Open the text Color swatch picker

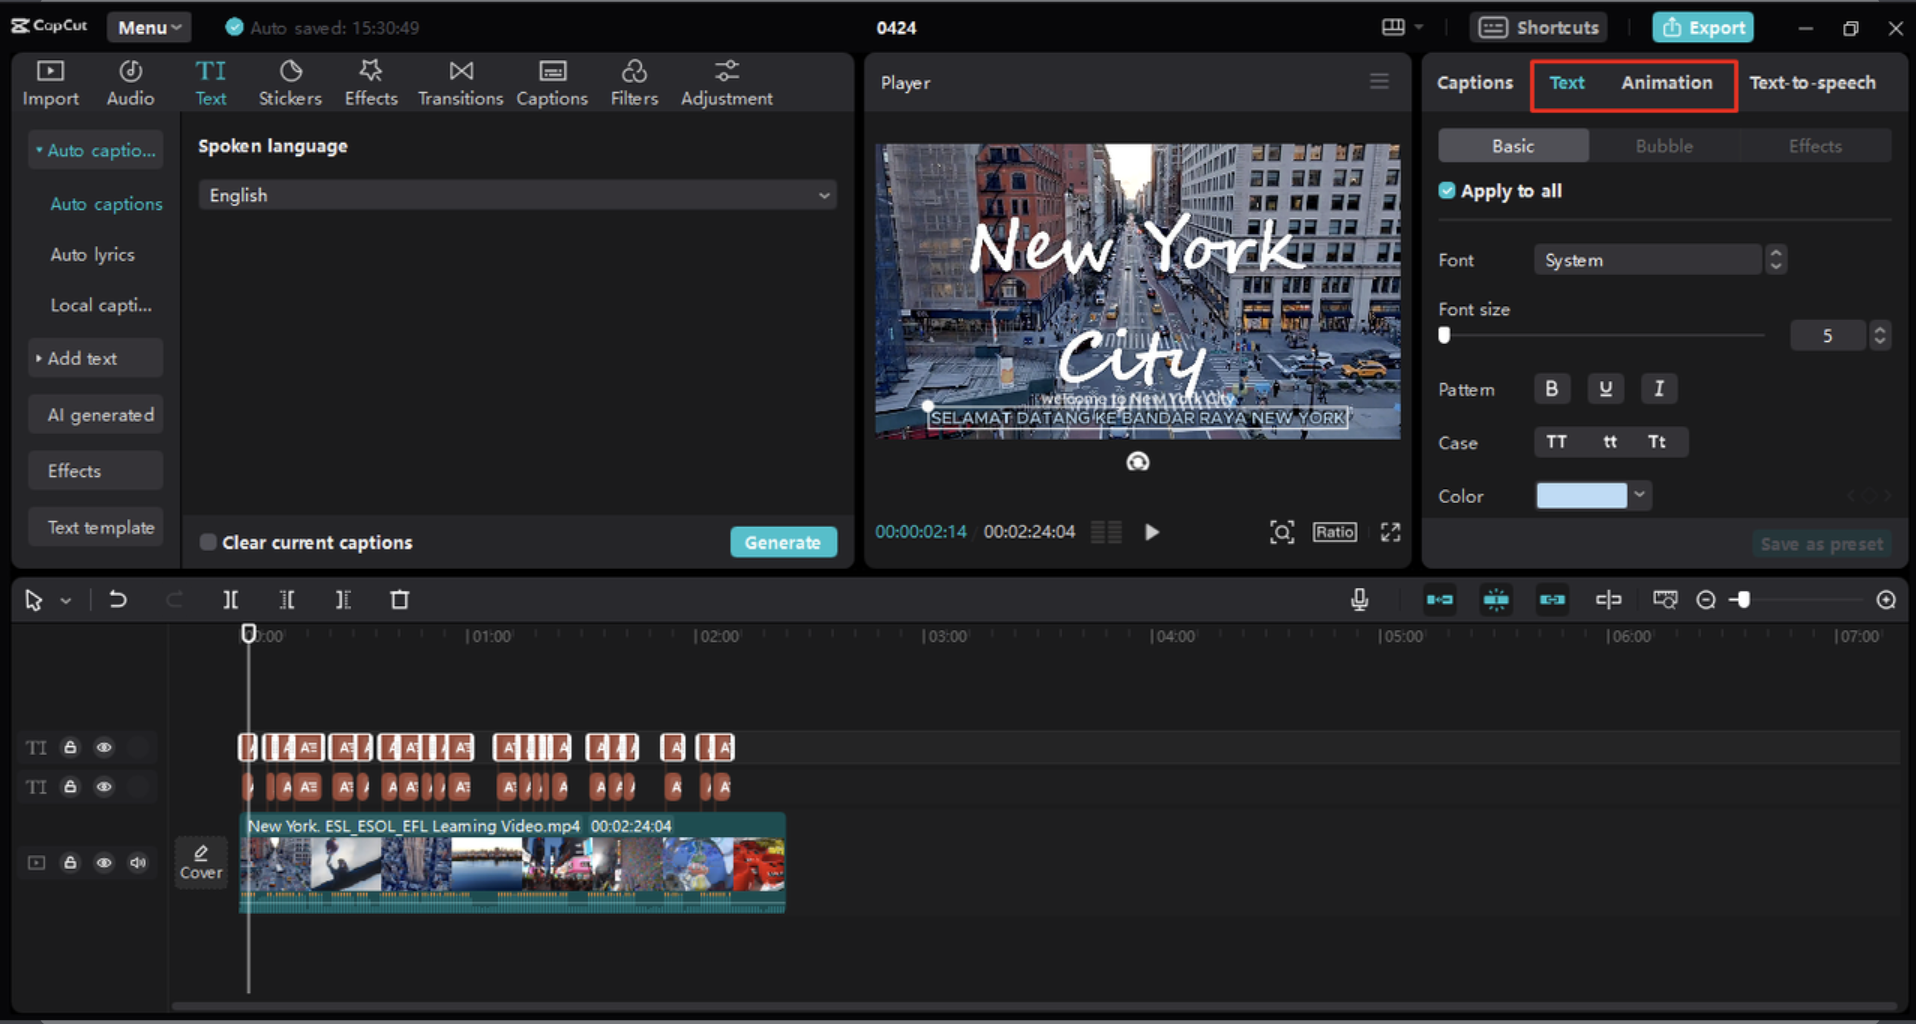click(1581, 496)
